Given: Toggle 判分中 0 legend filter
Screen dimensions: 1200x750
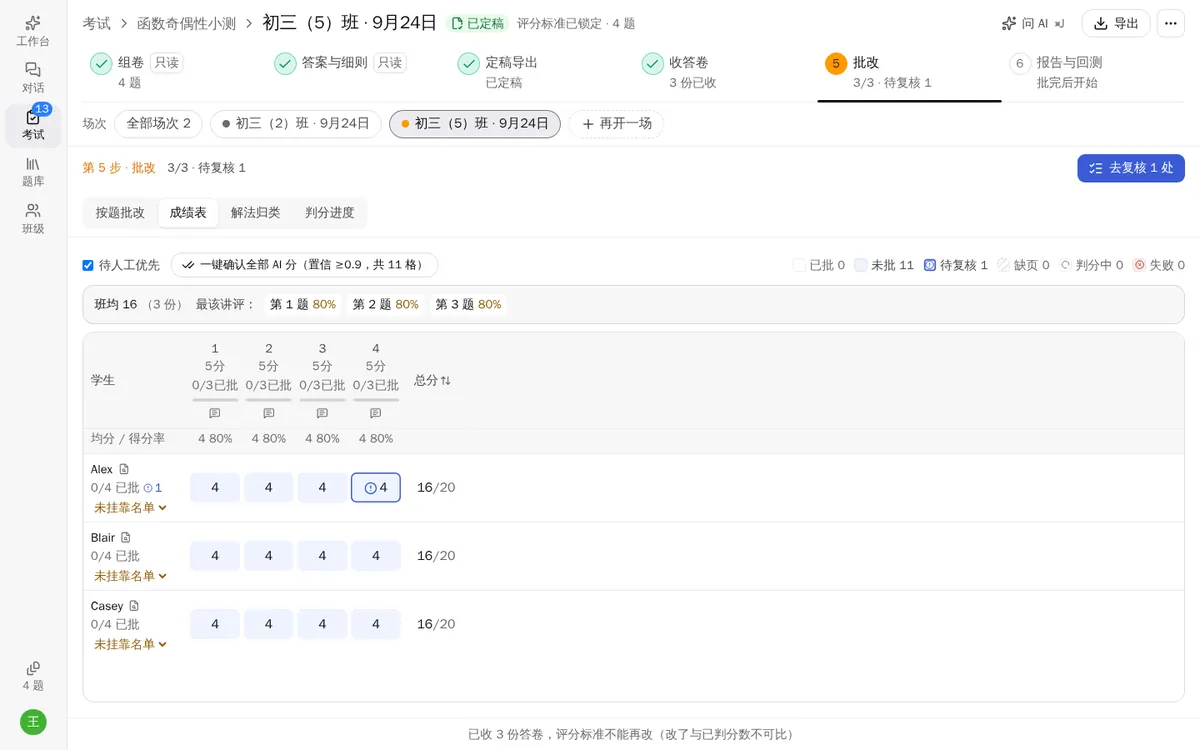Looking at the screenshot, I should click(x=1091, y=265).
